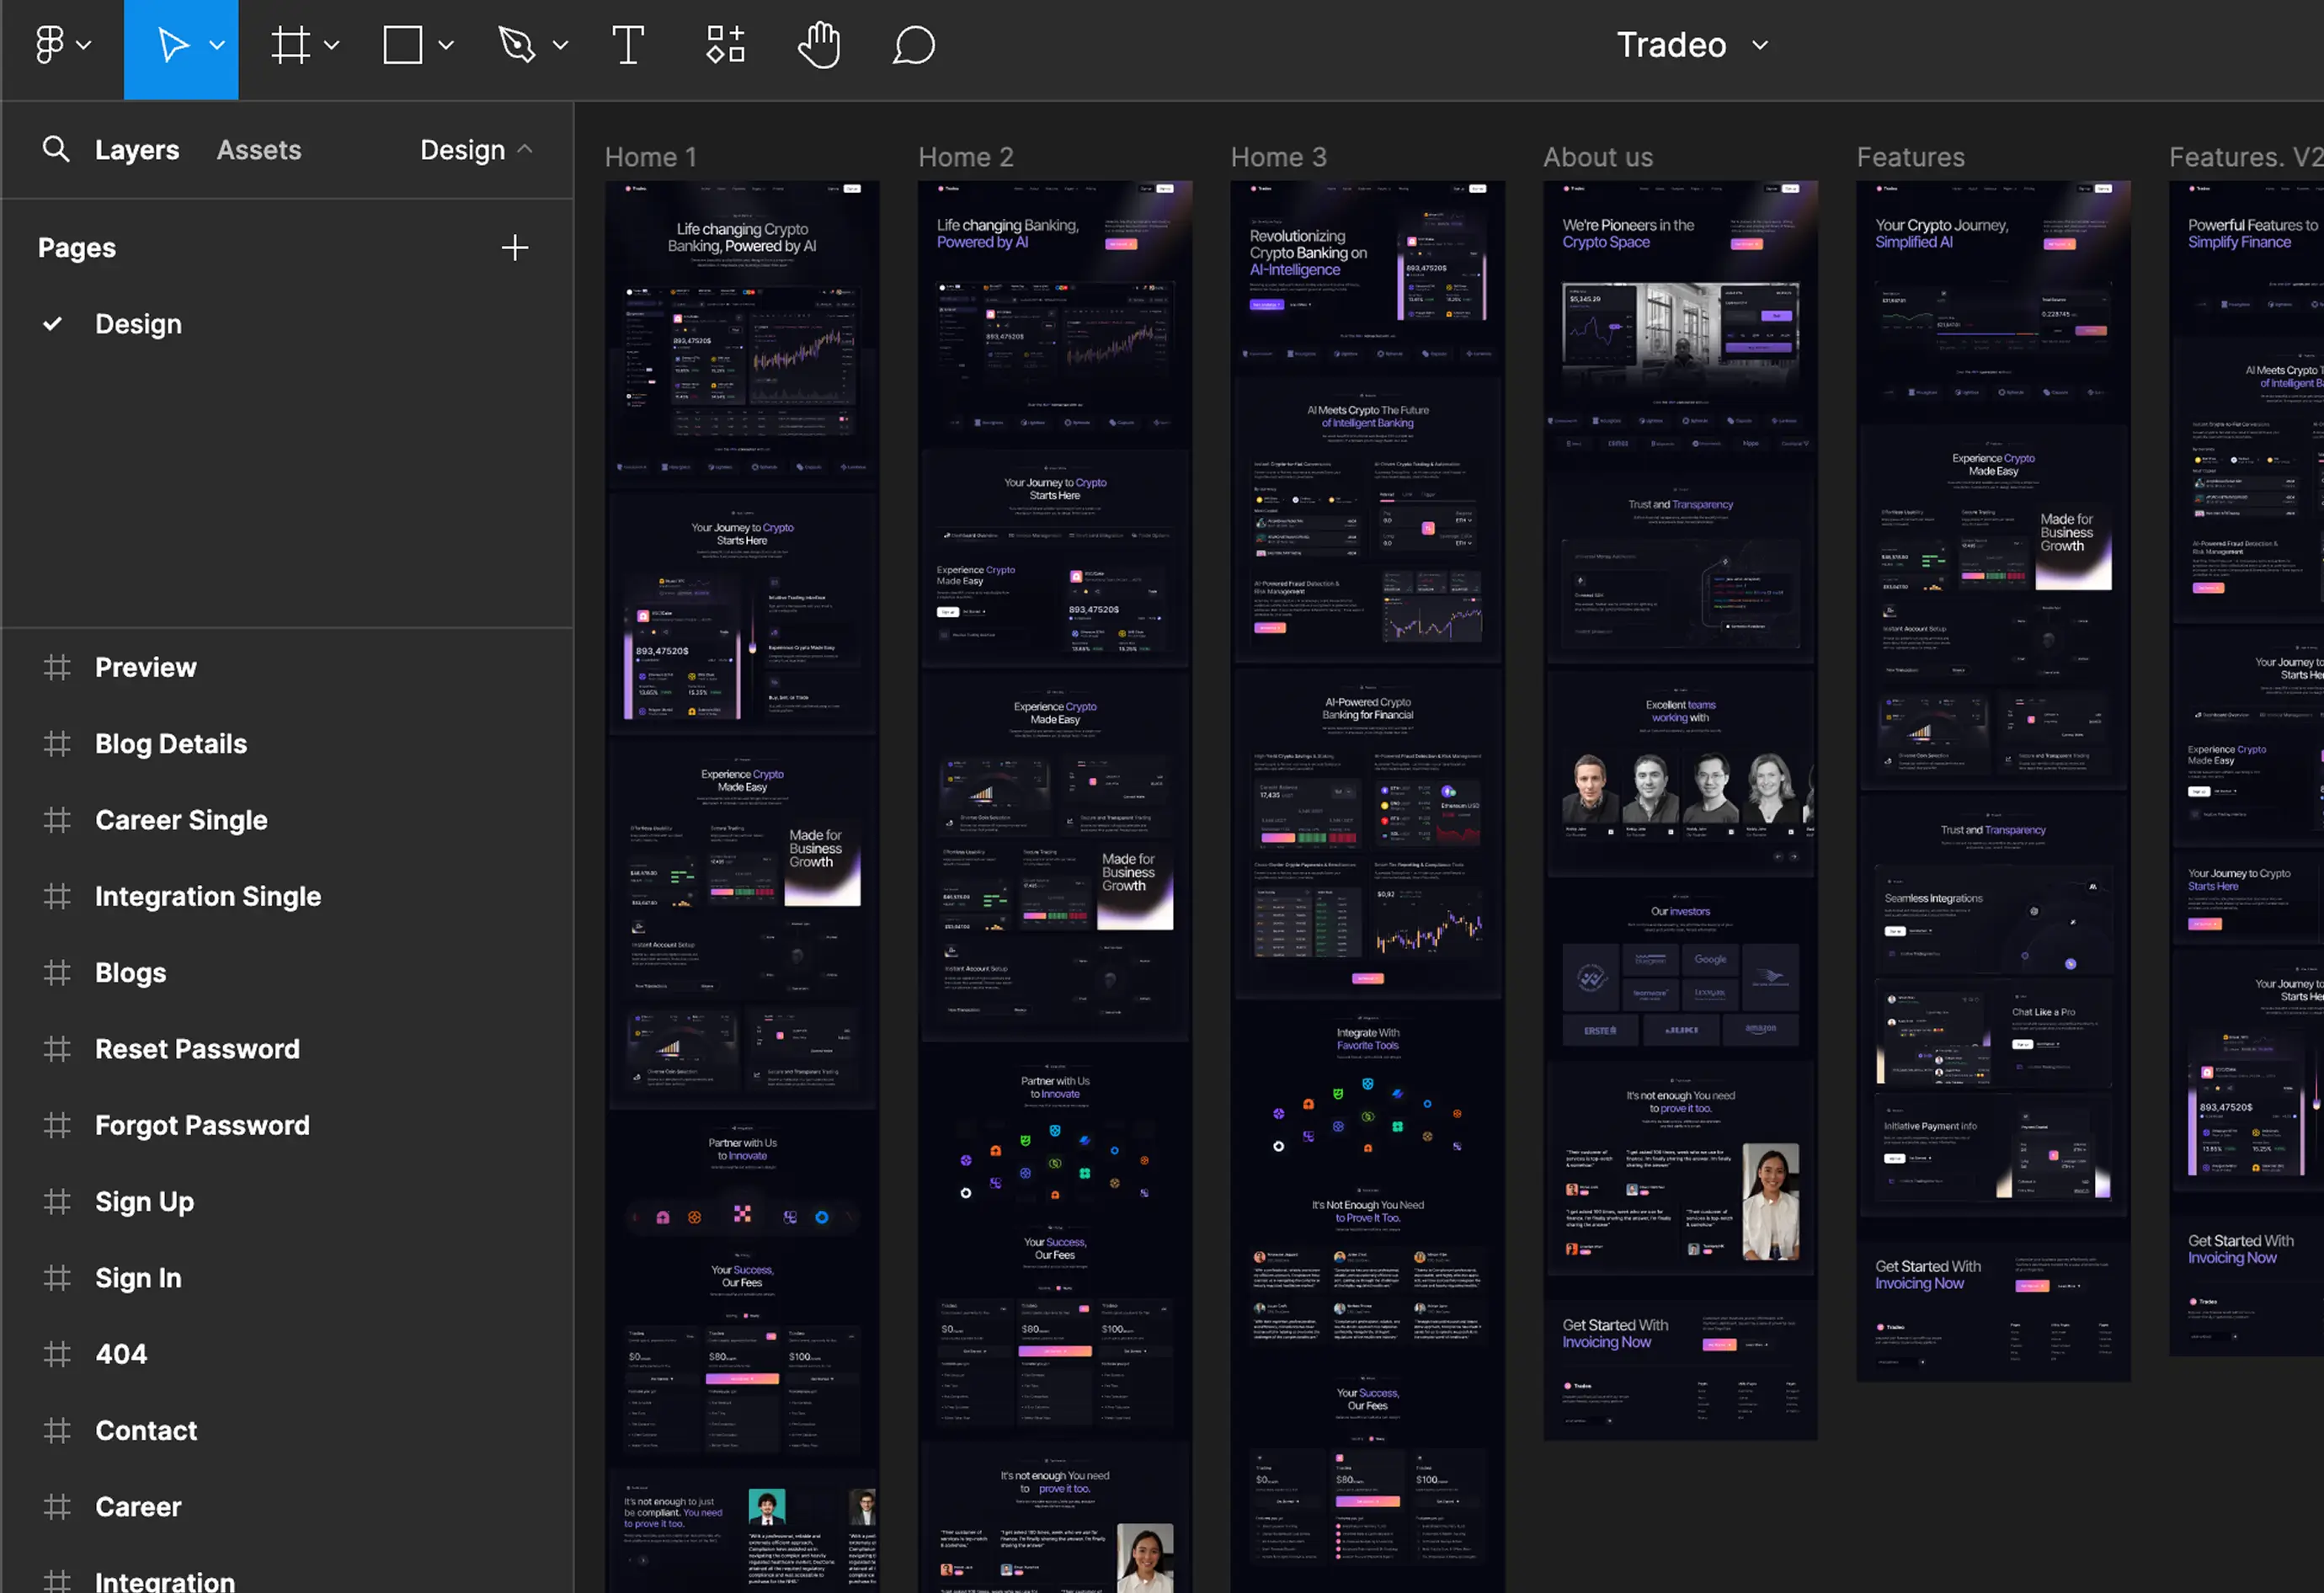This screenshot has width=2324, height=1593.
Task: Select the Rectangle shape tool
Action: coord(403,45)
